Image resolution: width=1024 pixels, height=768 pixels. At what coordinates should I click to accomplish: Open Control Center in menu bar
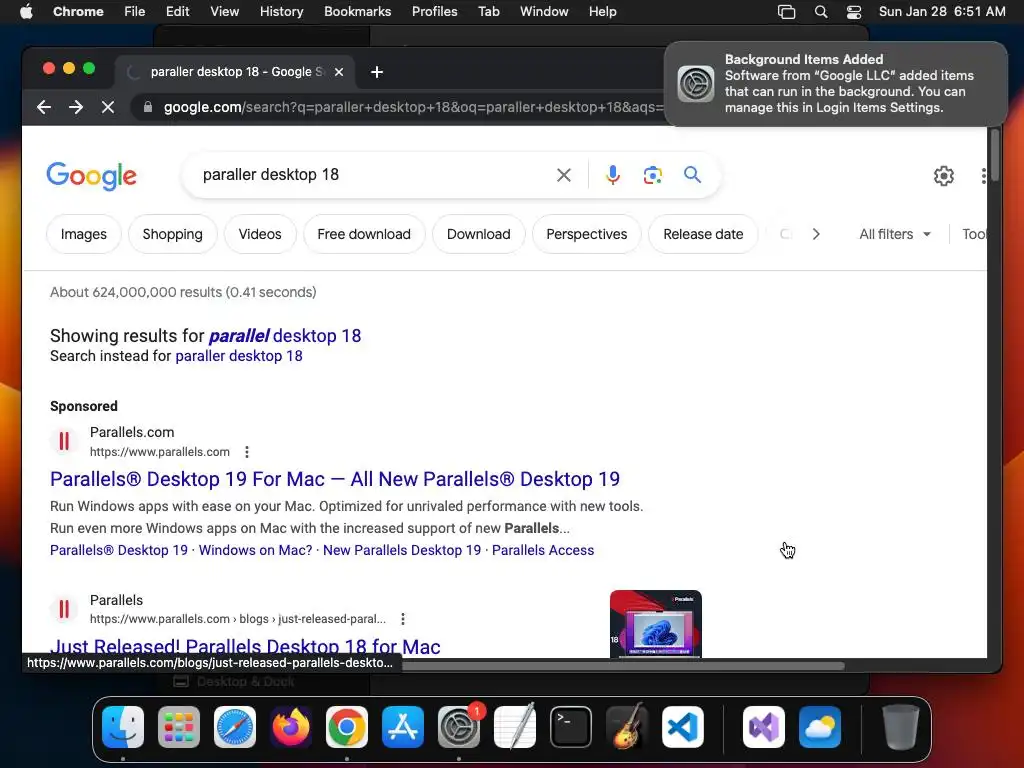854,12
